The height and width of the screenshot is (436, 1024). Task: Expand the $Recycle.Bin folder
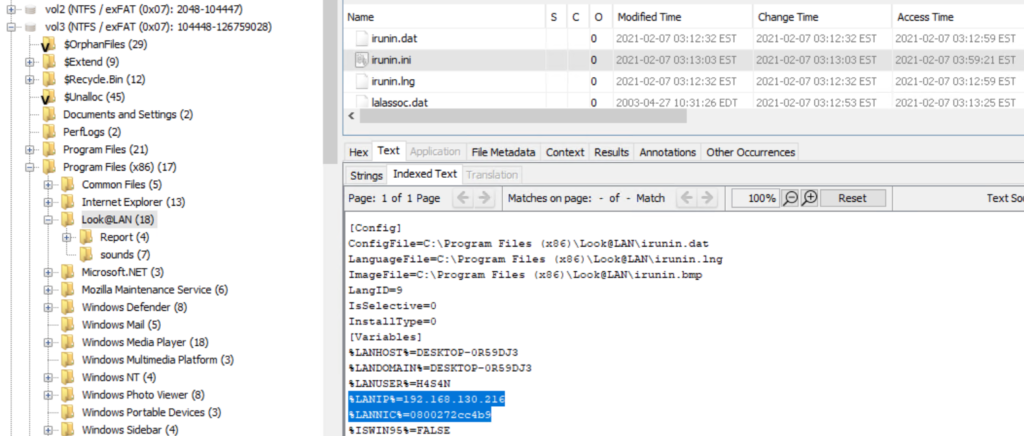pyautogui.click(x=29, y=80)
